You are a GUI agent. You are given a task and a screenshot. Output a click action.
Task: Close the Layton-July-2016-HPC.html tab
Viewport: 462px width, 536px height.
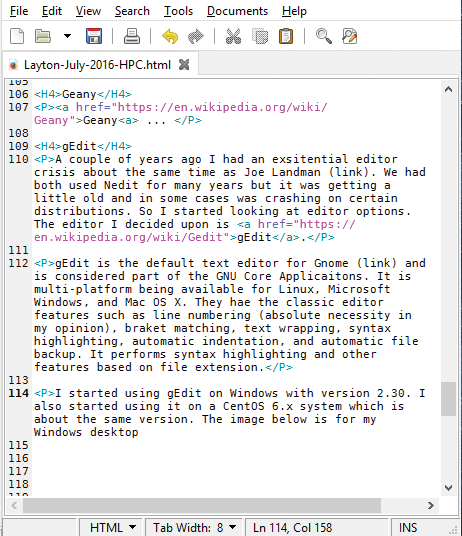(x=184, y=64)
